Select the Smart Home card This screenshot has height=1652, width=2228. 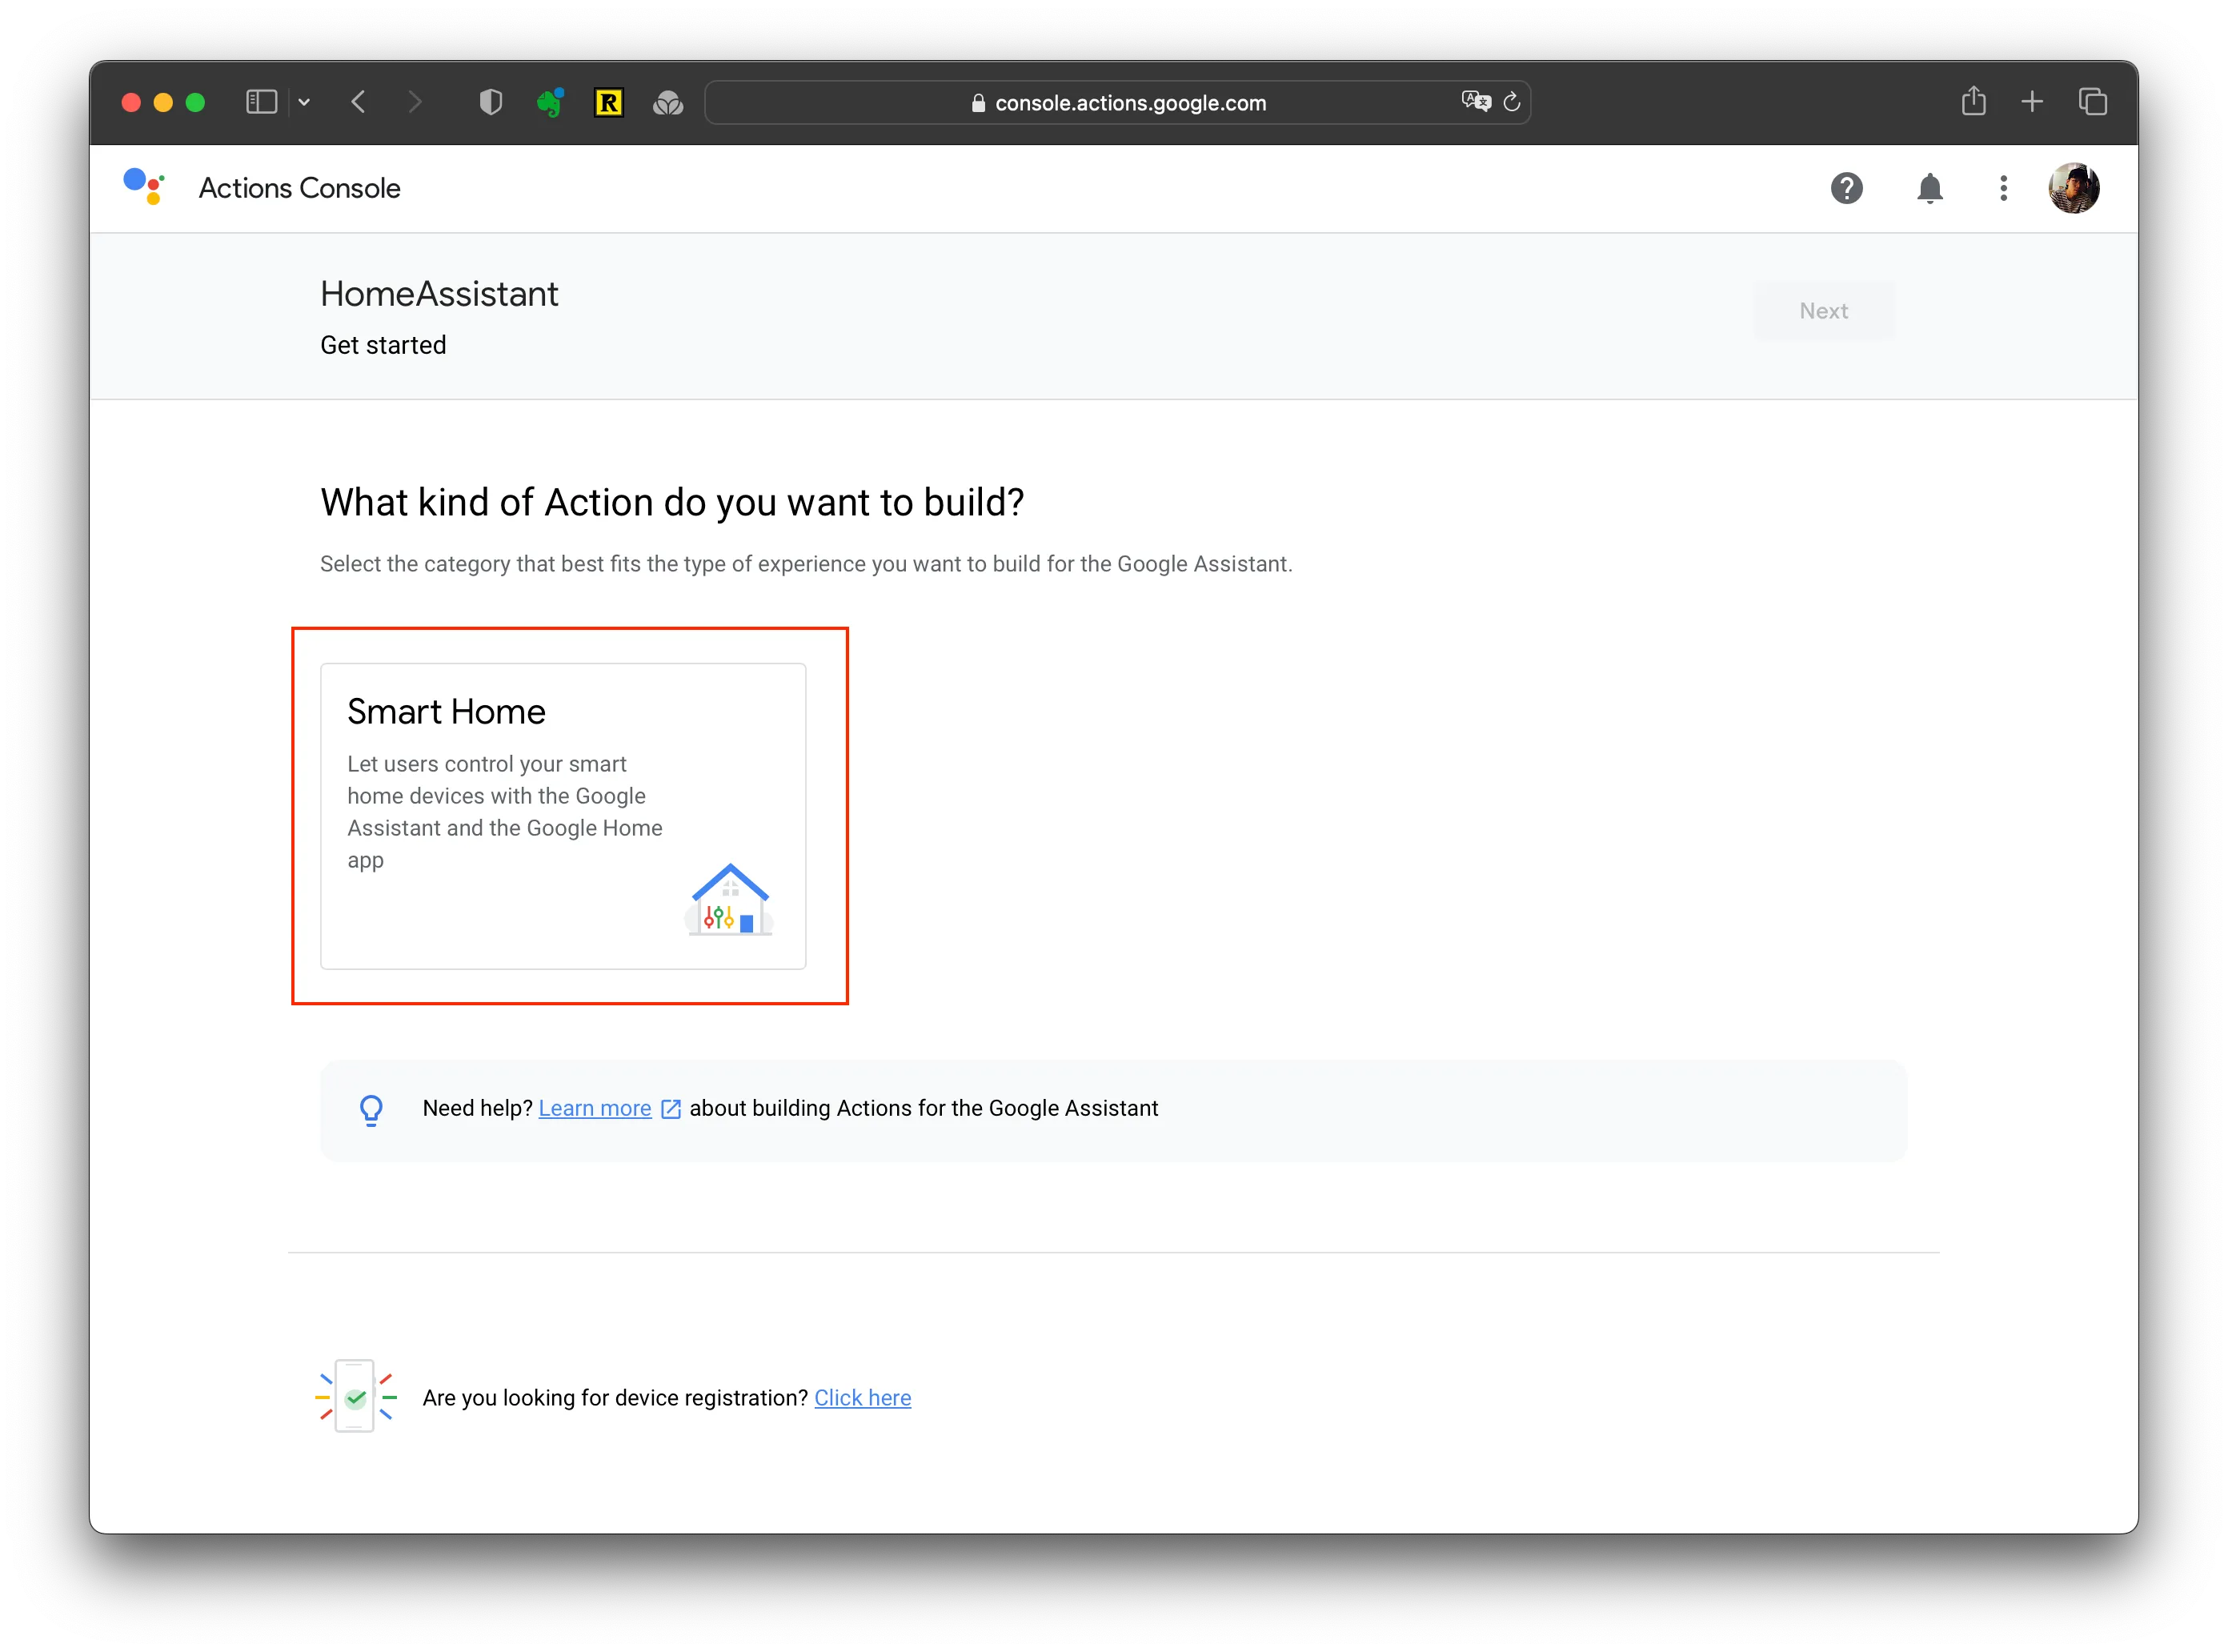[x=563, y=816]
